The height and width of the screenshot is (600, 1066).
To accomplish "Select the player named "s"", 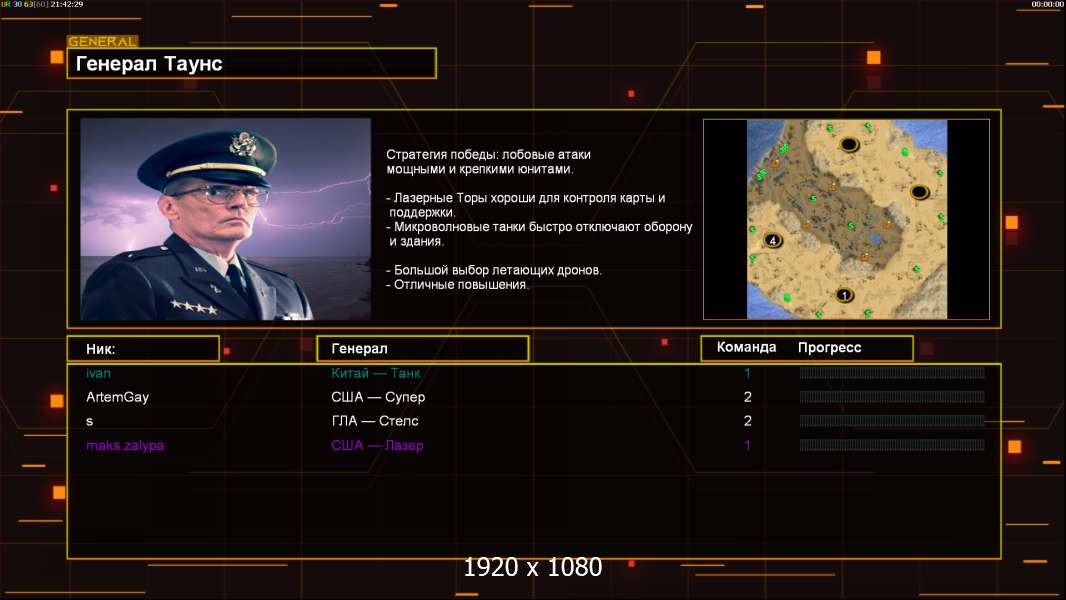I will click(90, 421).
